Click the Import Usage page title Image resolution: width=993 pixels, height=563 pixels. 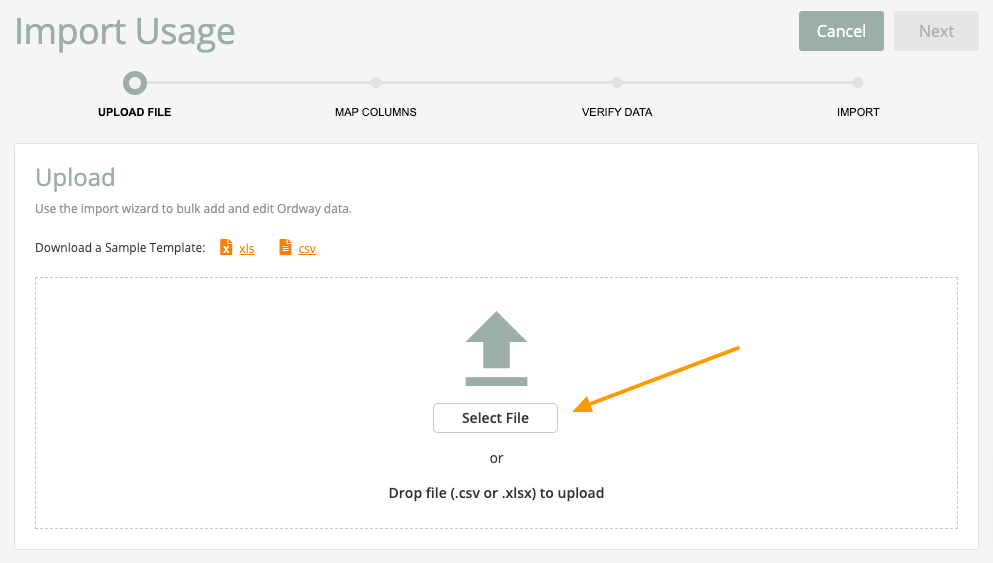(125, 32)
